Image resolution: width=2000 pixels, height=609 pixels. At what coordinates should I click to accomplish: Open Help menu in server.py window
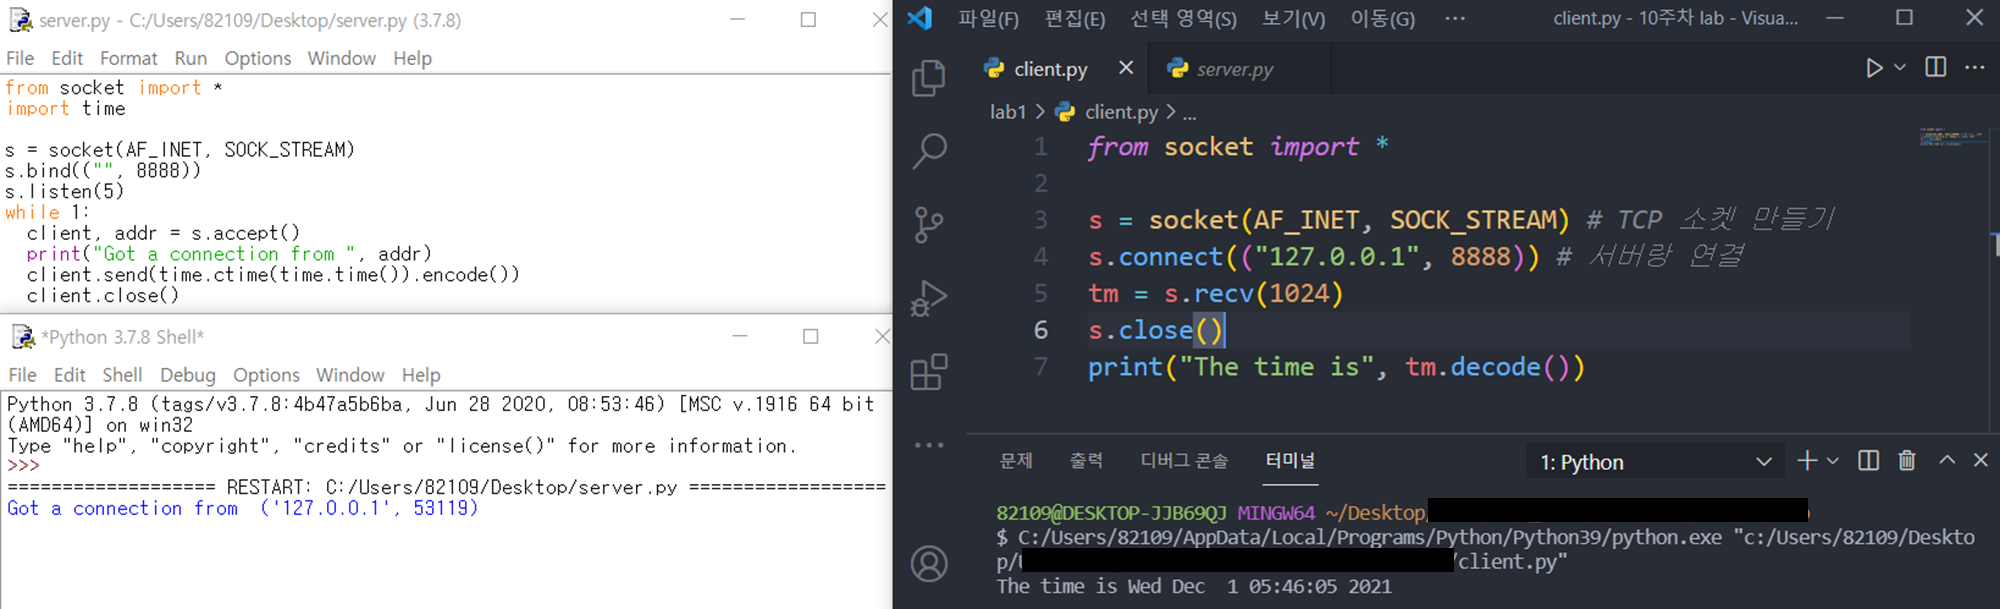tap(412, 58)
